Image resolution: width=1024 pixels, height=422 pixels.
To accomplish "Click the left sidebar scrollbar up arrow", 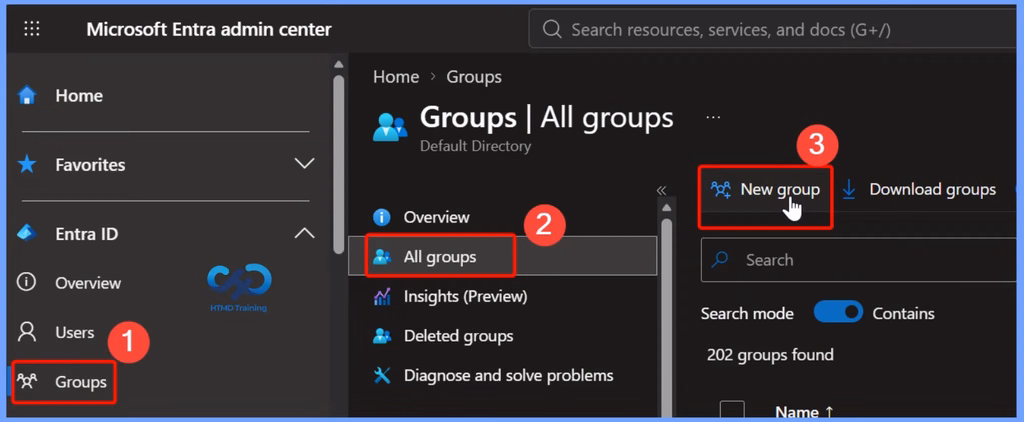I will click(338, 64).
